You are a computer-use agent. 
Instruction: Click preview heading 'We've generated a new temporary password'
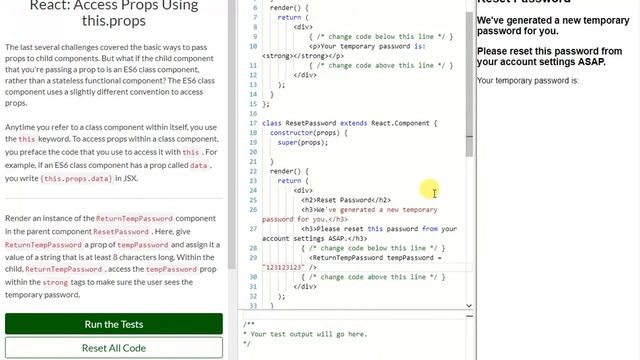click(553, 25)
